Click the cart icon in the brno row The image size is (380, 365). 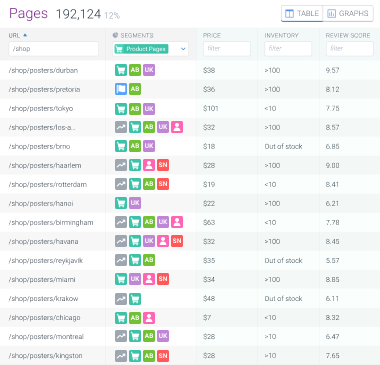[121, 146]
